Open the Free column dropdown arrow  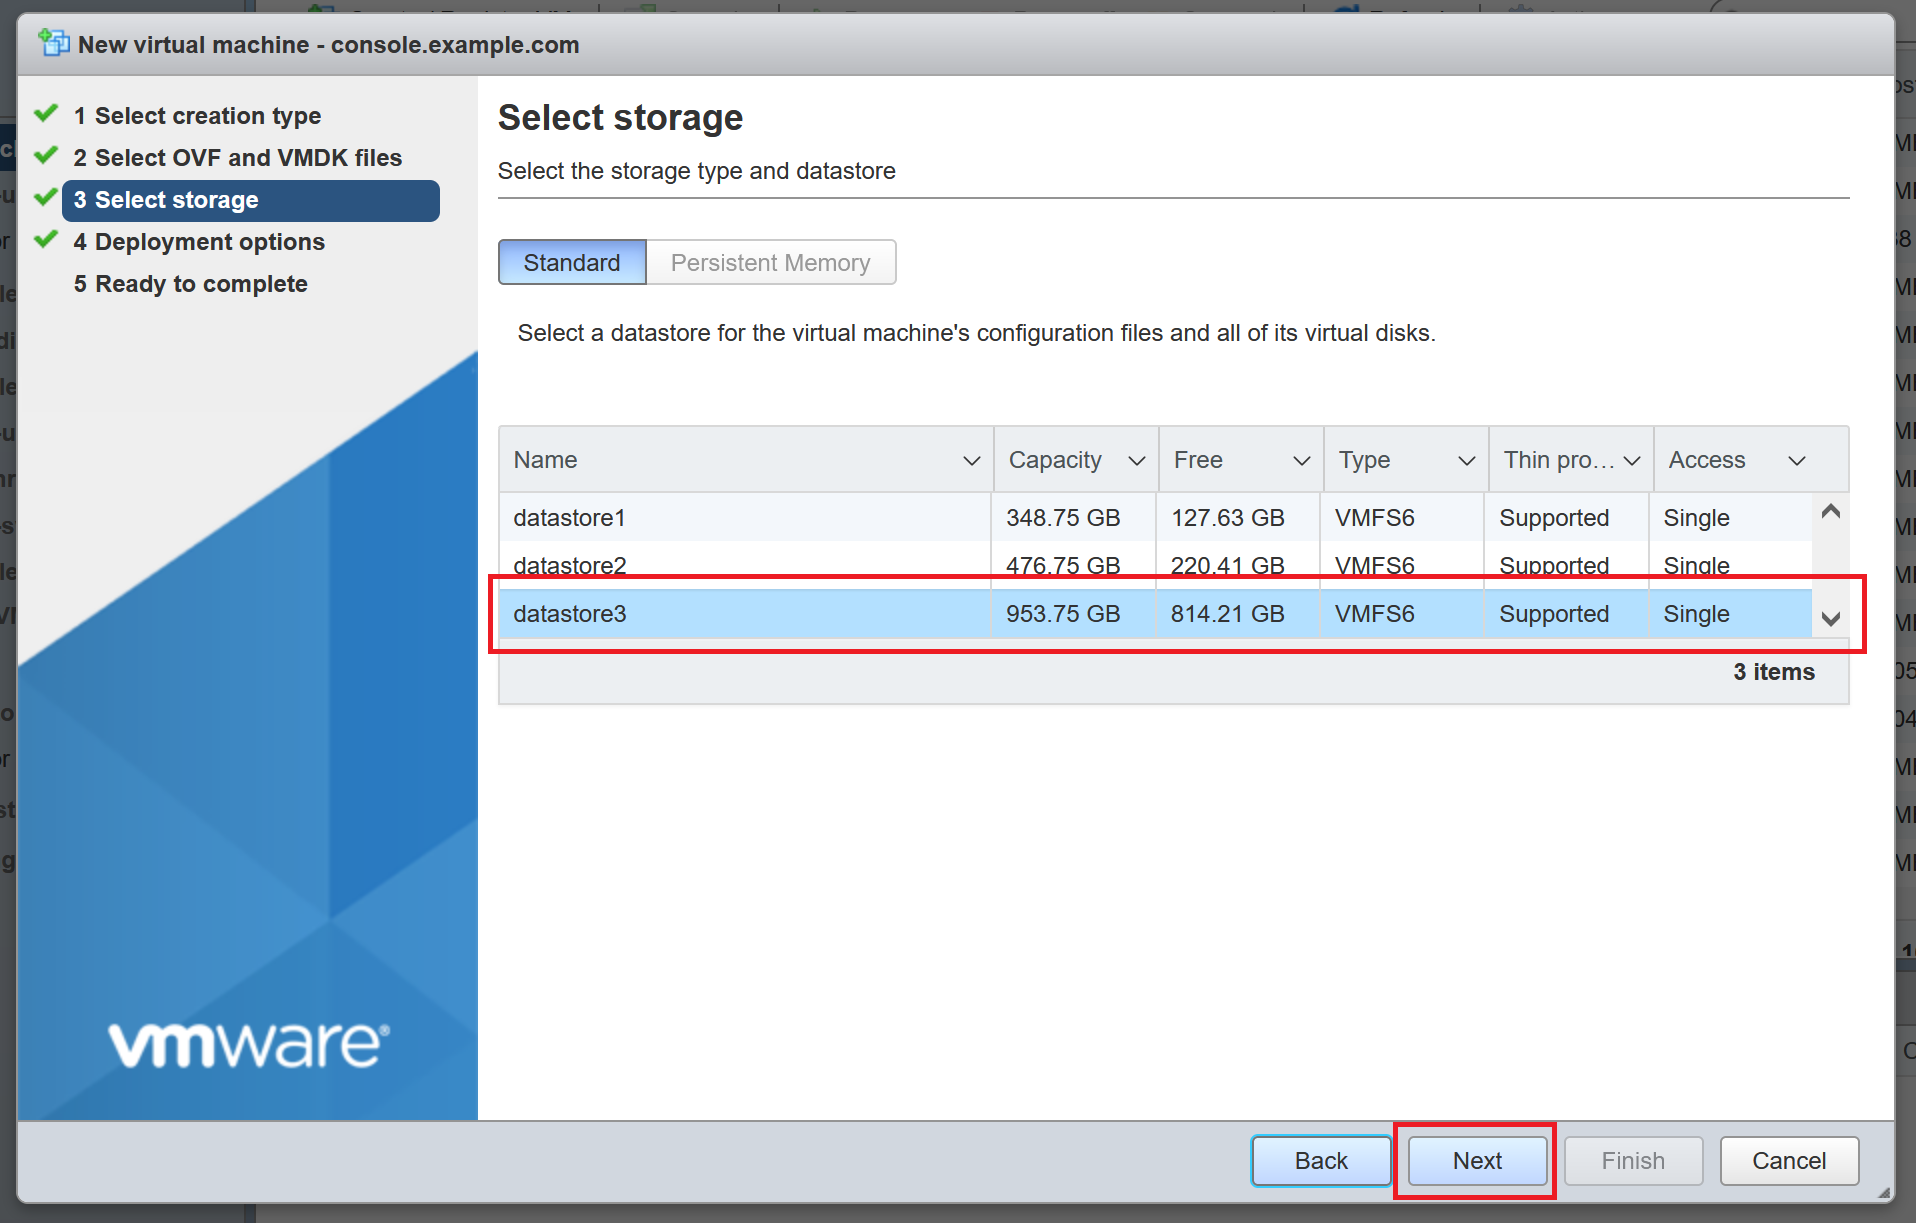pyautogui.click(x=1301, y=461)
